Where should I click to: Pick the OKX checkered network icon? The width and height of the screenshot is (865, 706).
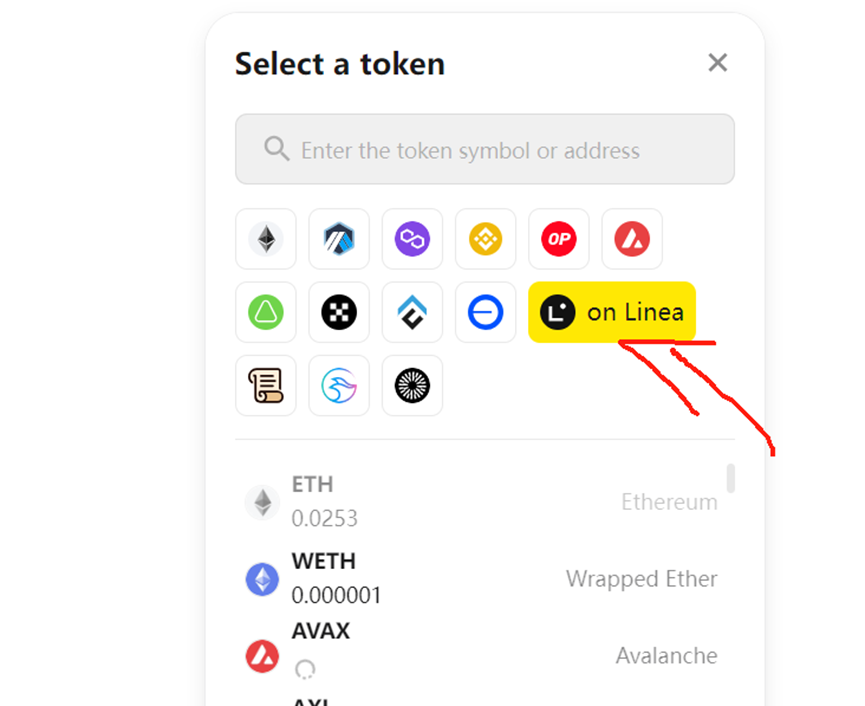(x=339, y=312)
